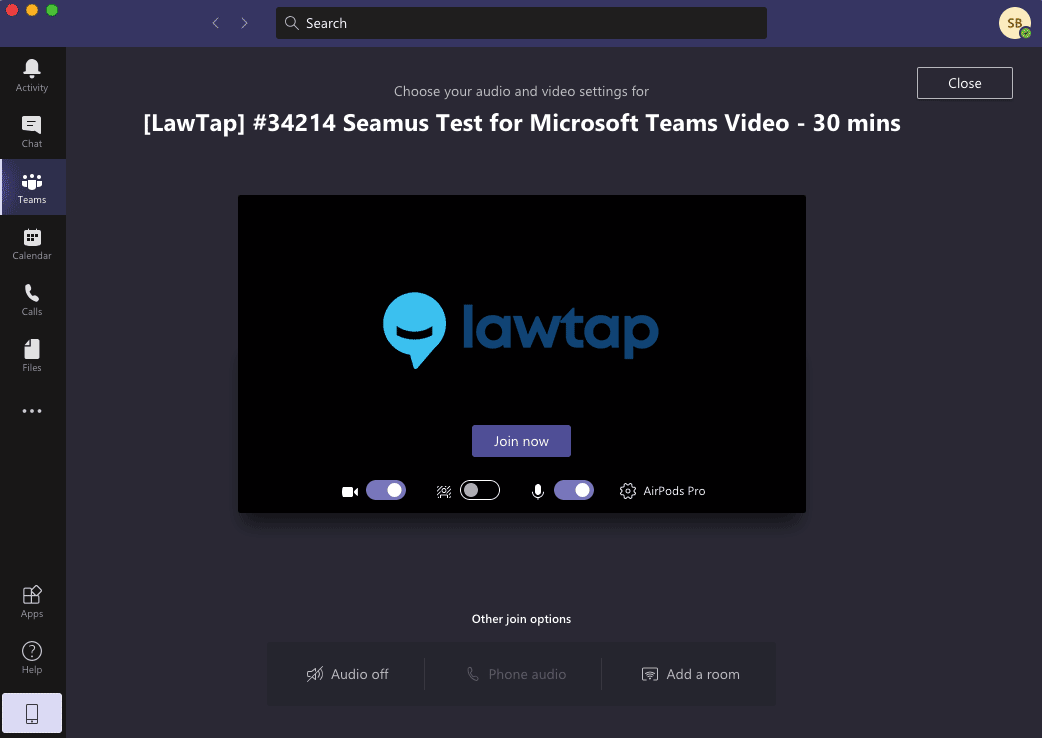This screenshot has width=1042, height=738.
Task: Open the Chat section
Action: coord(32,131)
